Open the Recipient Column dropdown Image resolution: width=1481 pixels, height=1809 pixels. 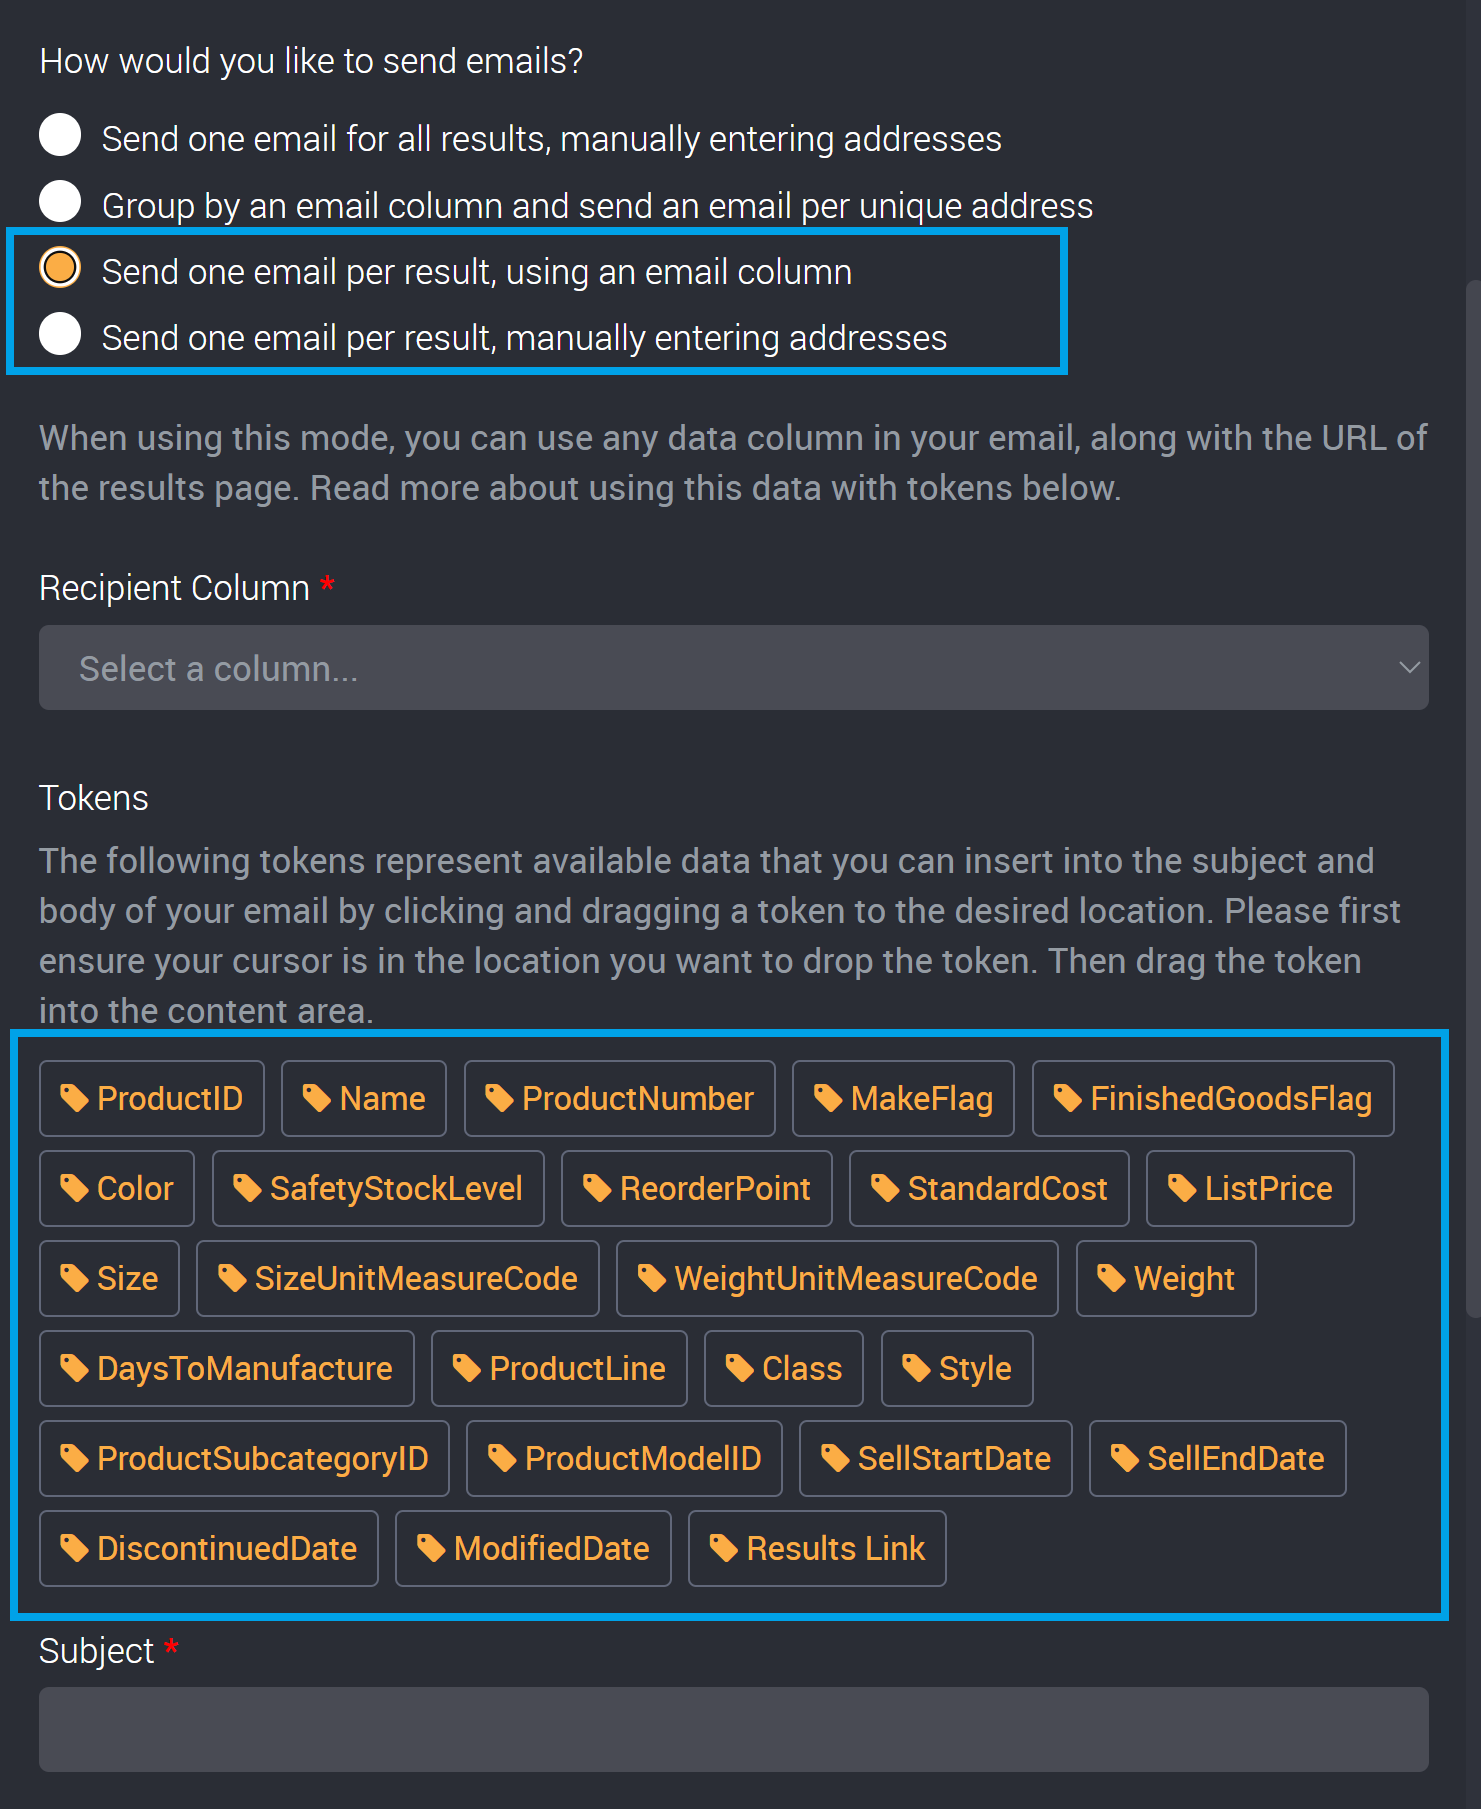click(735, 667)
